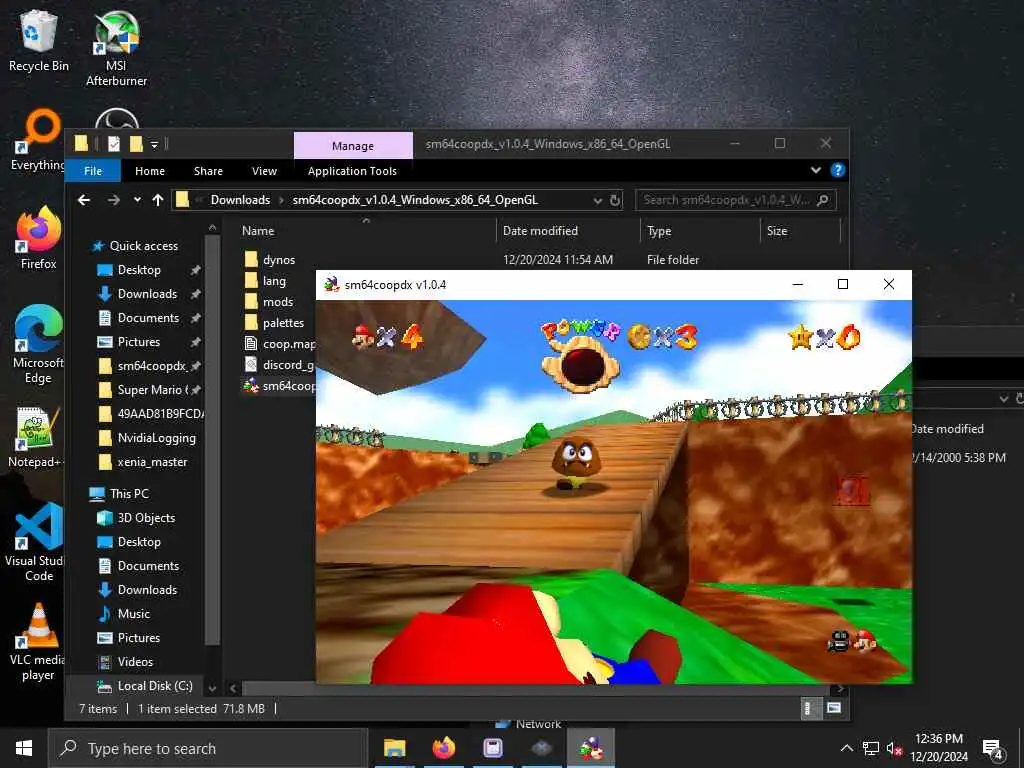Sort files by Type column
This screenshot has height=768, width=1024.
point(659,231)
